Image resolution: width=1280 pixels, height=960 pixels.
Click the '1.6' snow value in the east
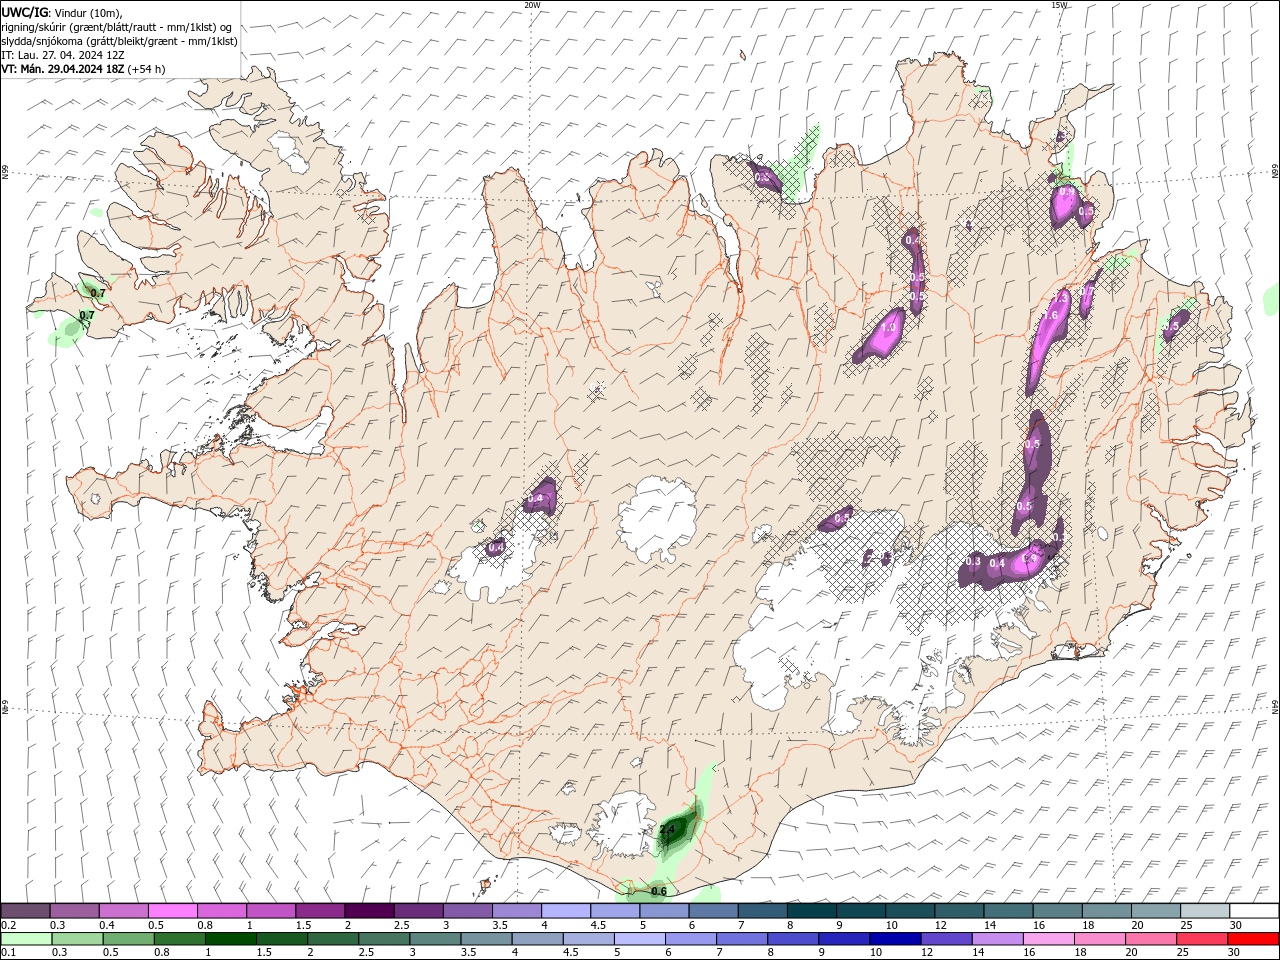pos(1049,316)
